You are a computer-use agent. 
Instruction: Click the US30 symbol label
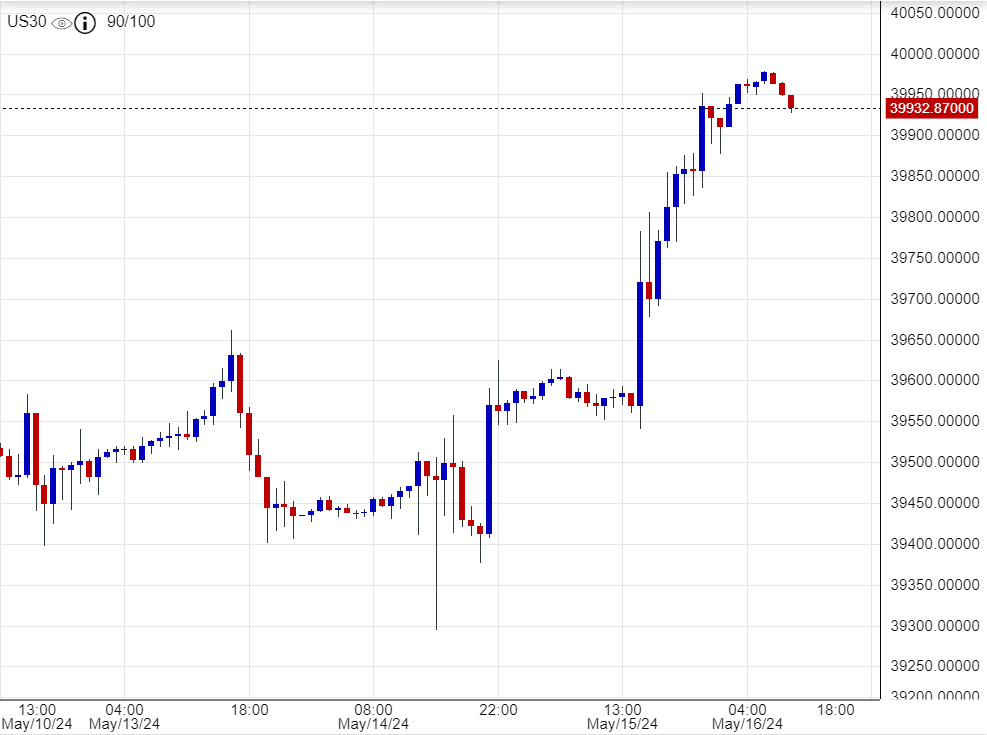(x=27, y=22)
